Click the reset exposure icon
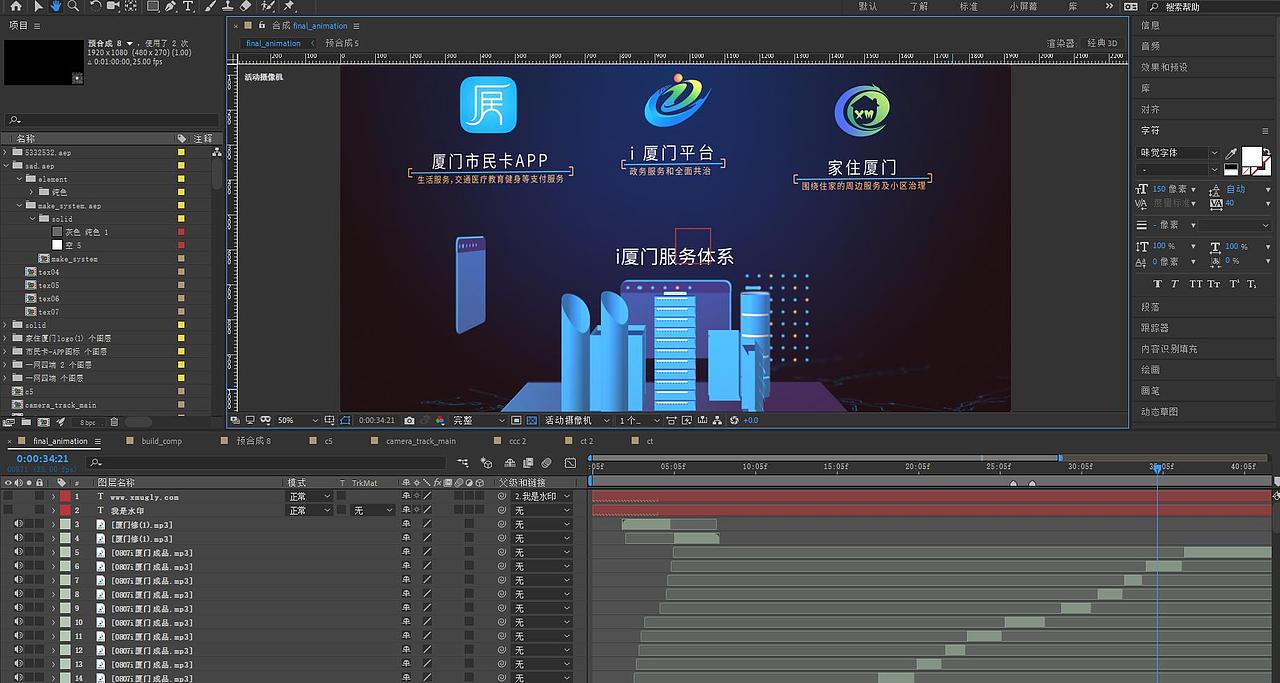The height and width of the screenshot is (683, 1280). coord(733,420)
